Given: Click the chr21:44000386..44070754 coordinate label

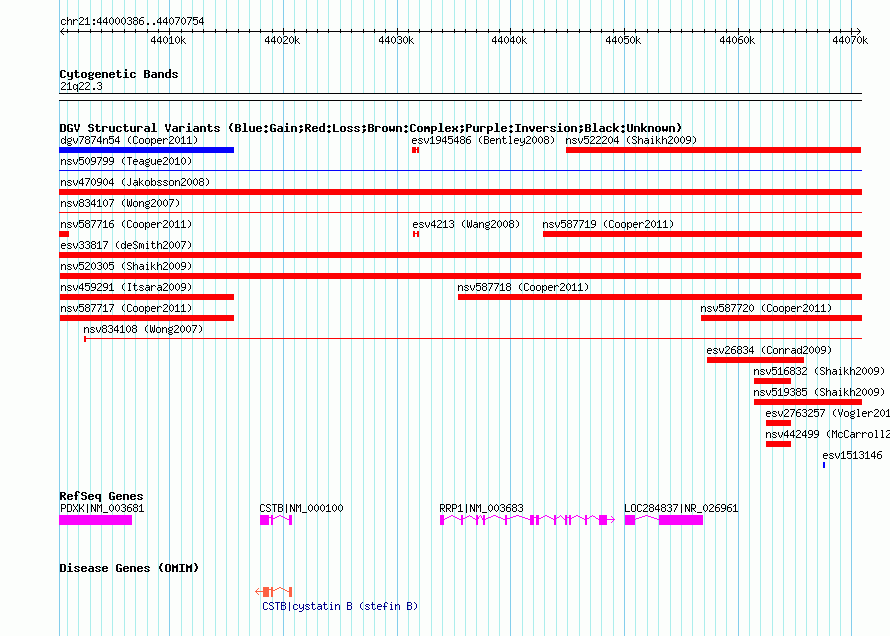Looking at the screenshot, I should [x=132, y=21].
